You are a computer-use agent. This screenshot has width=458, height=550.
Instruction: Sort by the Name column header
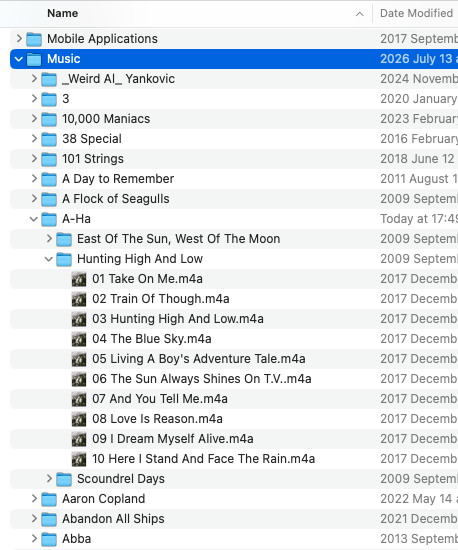(x=63, y=13)
